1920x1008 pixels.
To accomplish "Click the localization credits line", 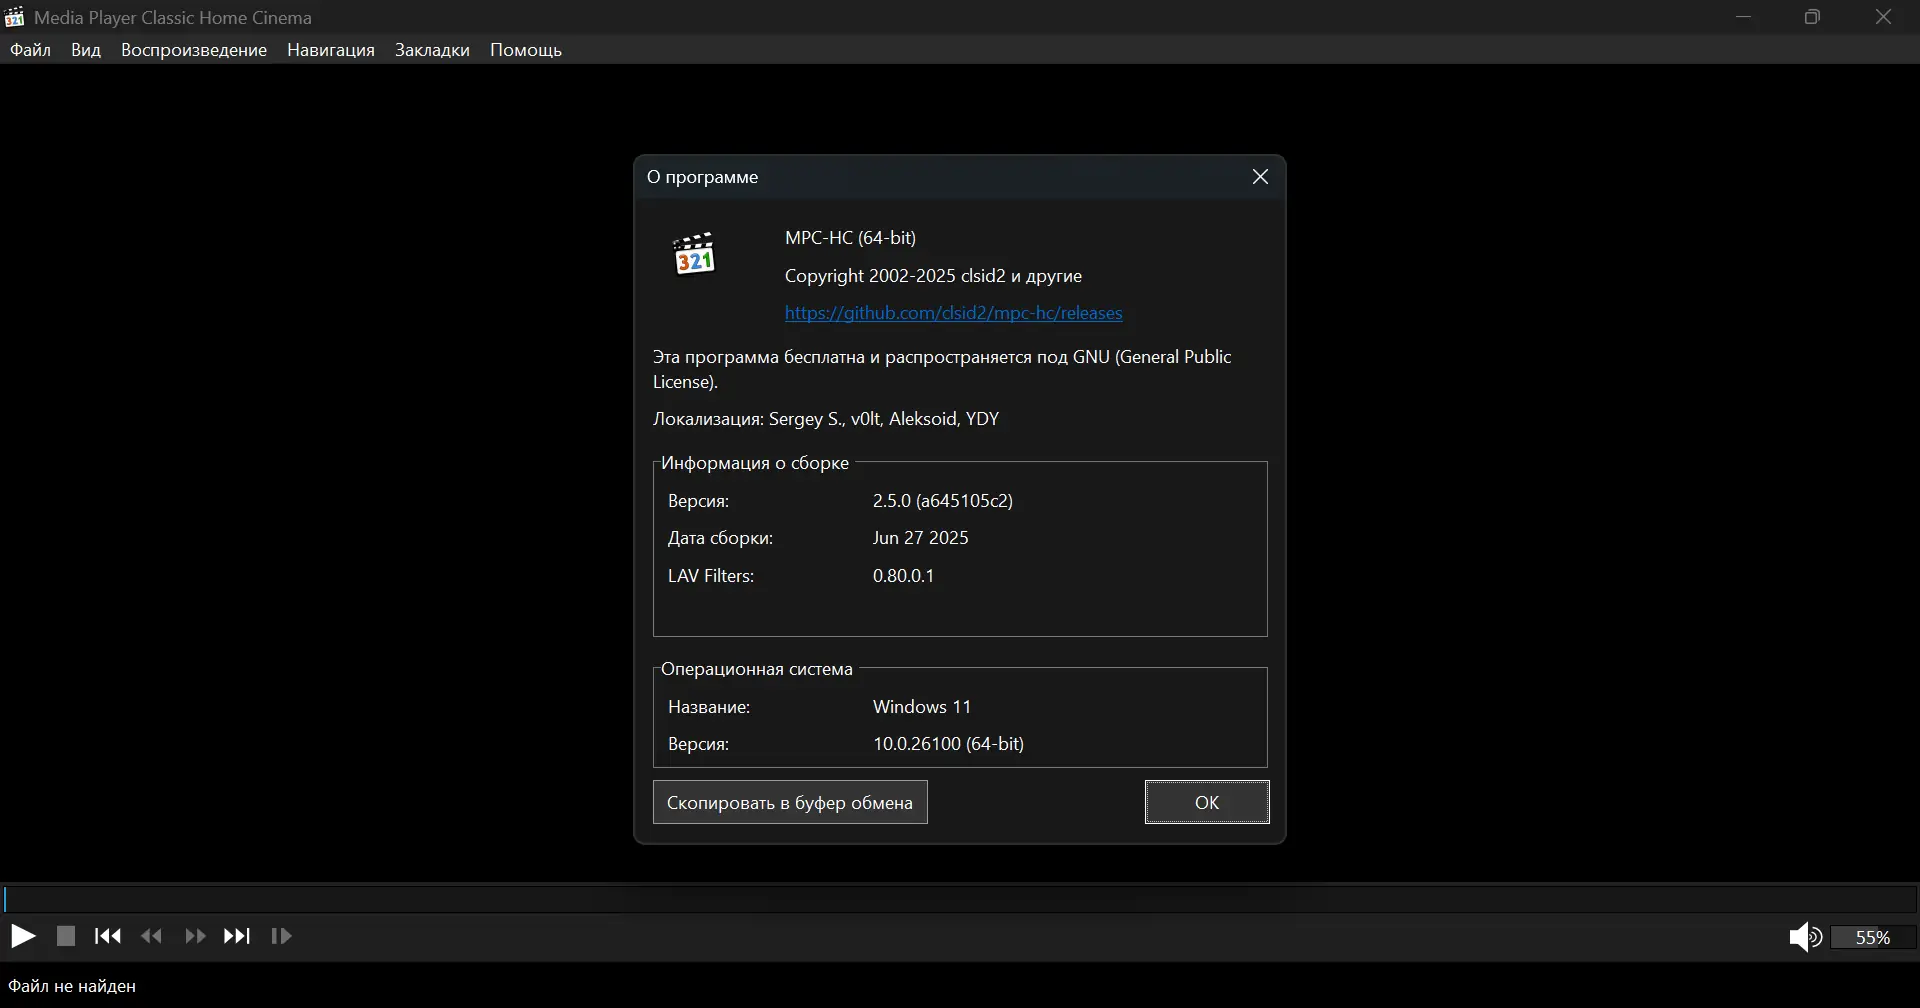I will click(x=826, y=419).
